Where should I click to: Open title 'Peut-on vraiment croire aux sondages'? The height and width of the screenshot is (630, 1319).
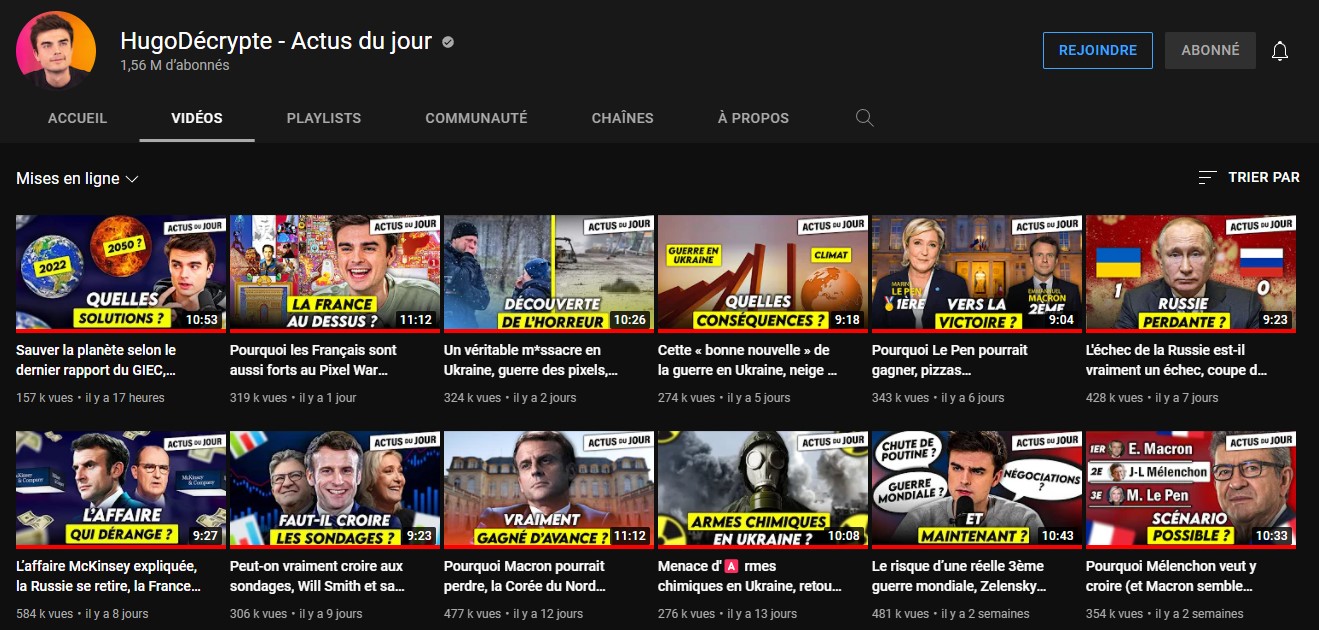point(318,576)
